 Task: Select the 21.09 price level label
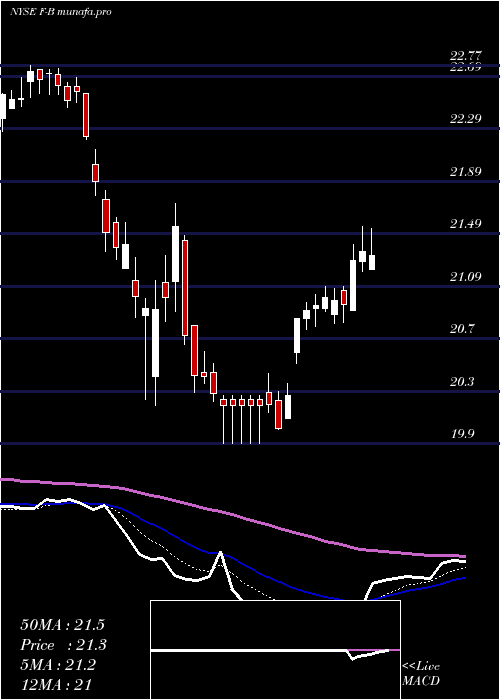tap(466, 277)
